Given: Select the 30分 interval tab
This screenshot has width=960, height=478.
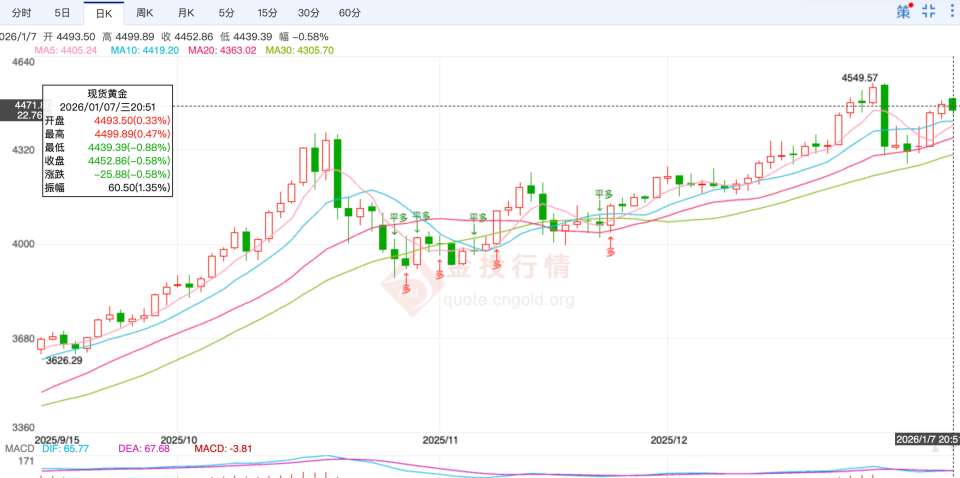Looking at the screenshot, I should click(x=308, y=12).
